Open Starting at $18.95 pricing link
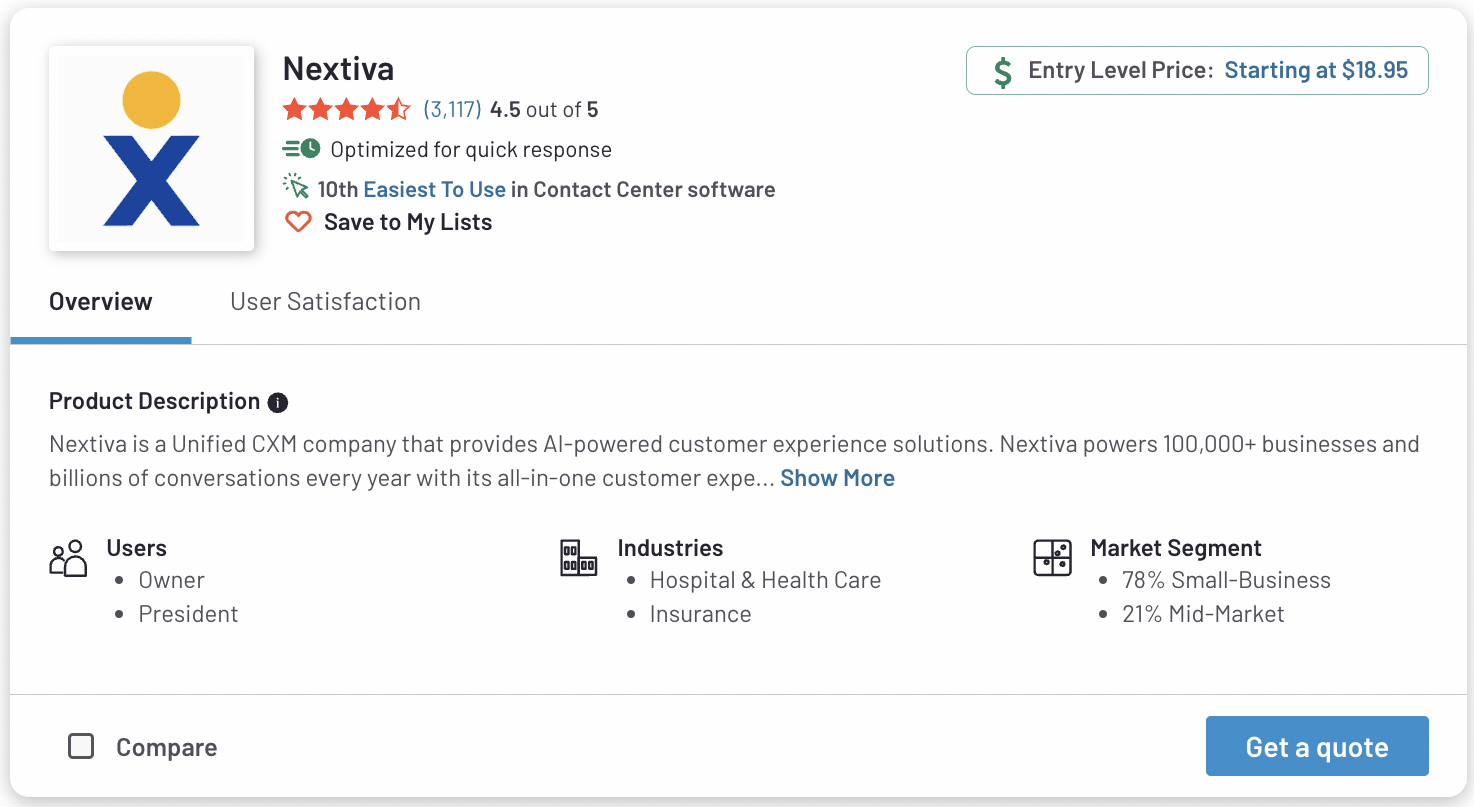The height and width of the screenshot is (807, 1474). 1316,70
